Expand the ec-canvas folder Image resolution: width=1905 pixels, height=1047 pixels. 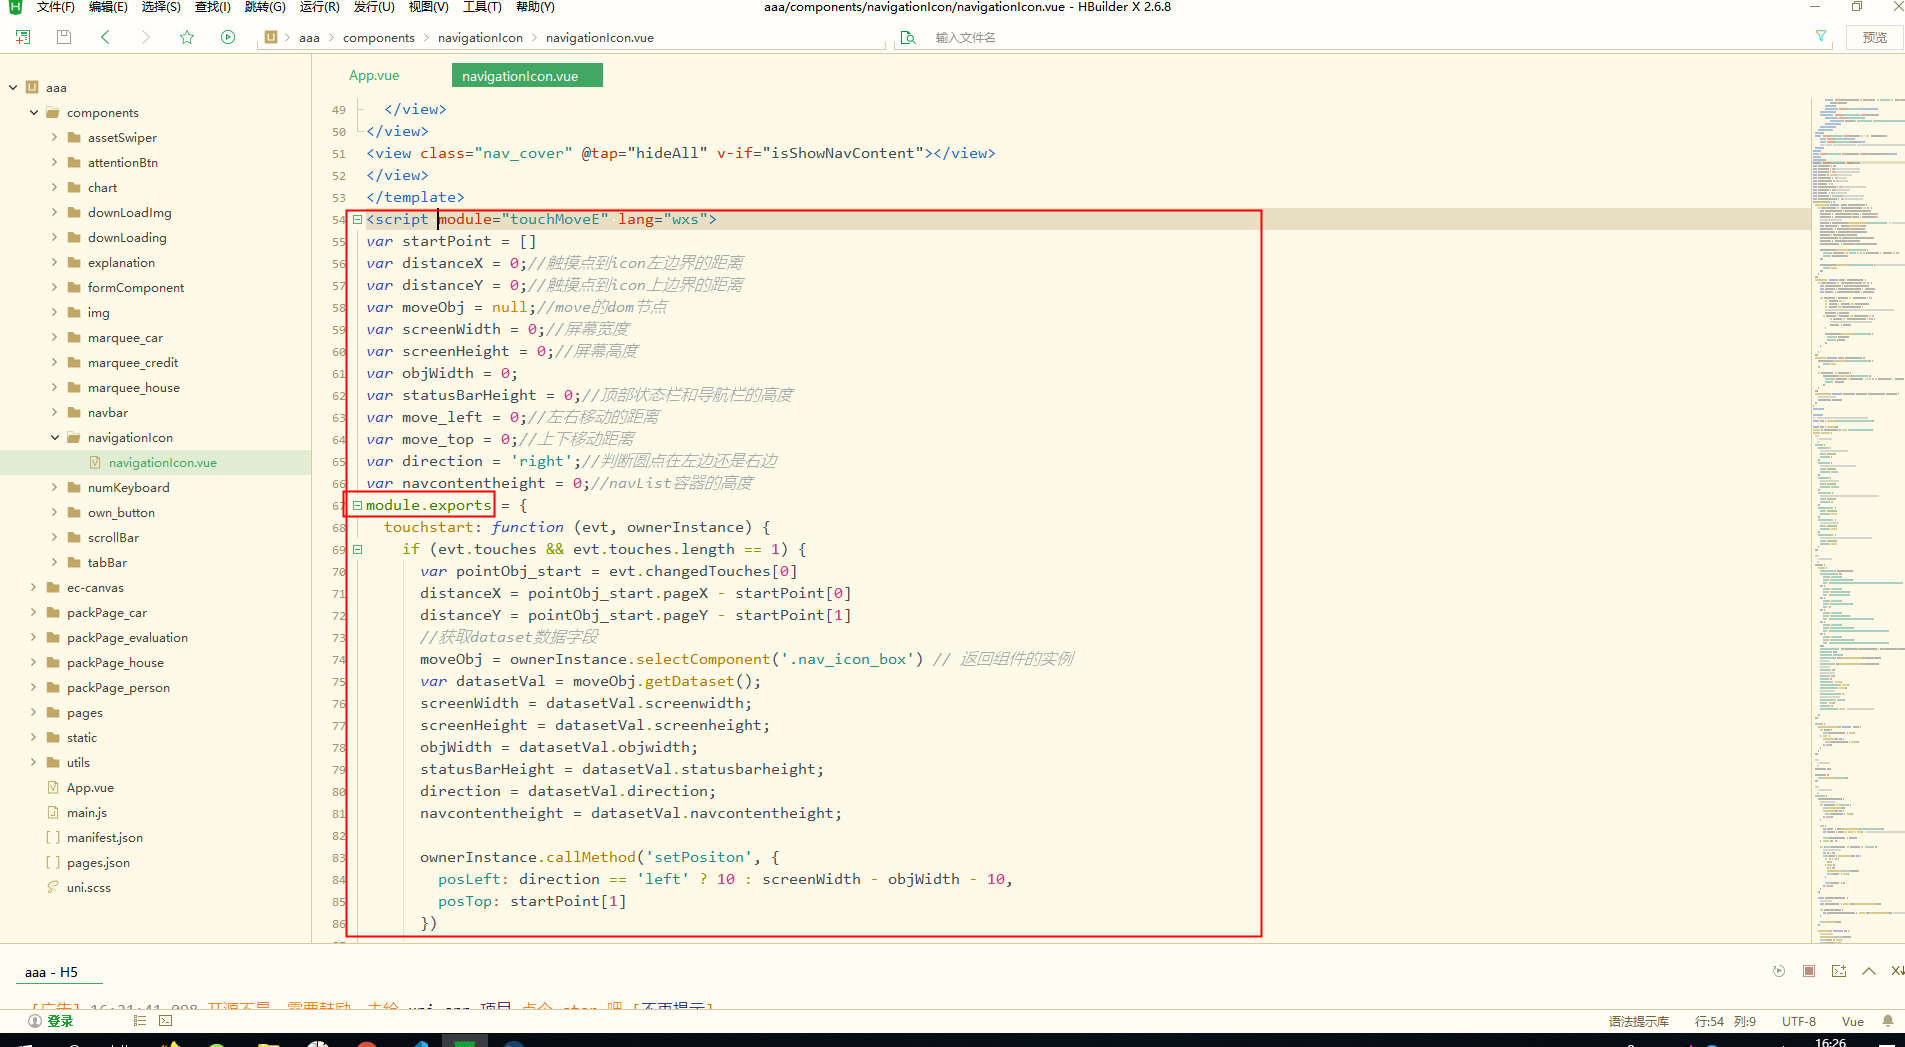pyautogui.click(x=34, y=587)
